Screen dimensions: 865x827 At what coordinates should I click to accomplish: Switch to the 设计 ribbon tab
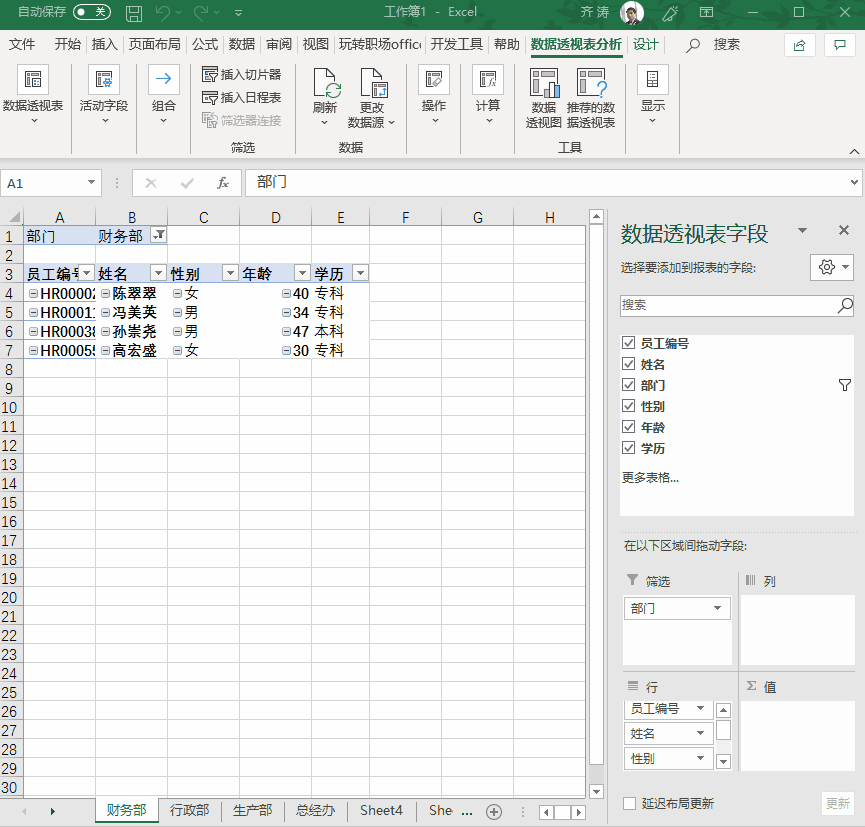coord(645,44)
